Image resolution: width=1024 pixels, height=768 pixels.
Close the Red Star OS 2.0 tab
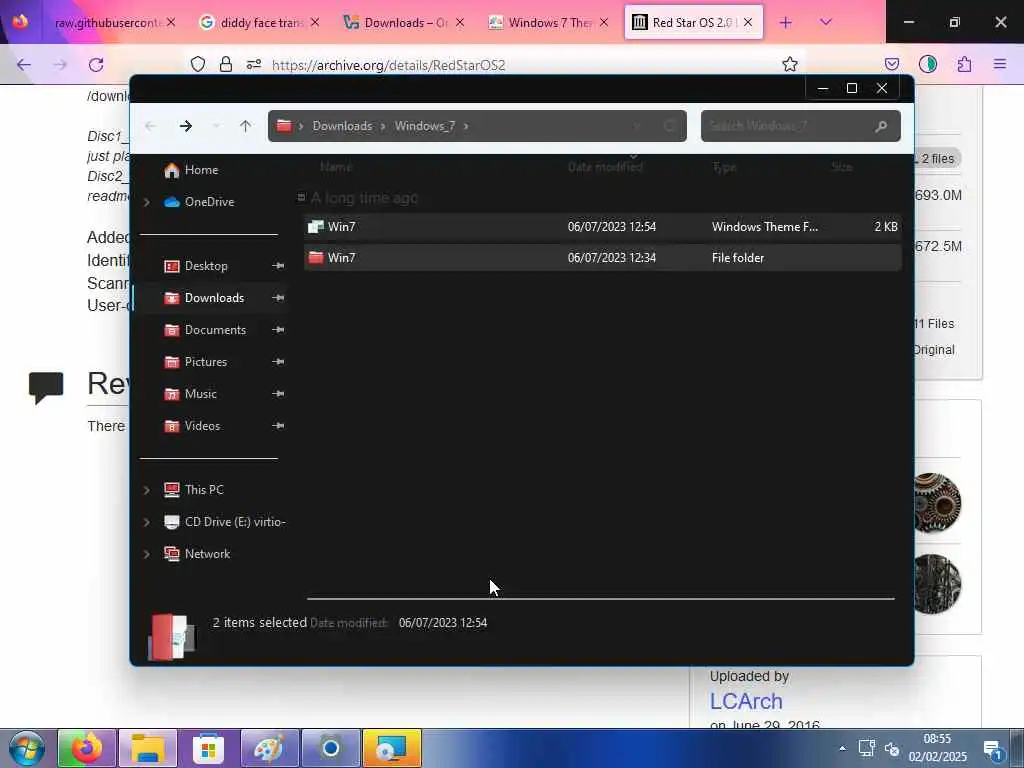coord(748,22)
